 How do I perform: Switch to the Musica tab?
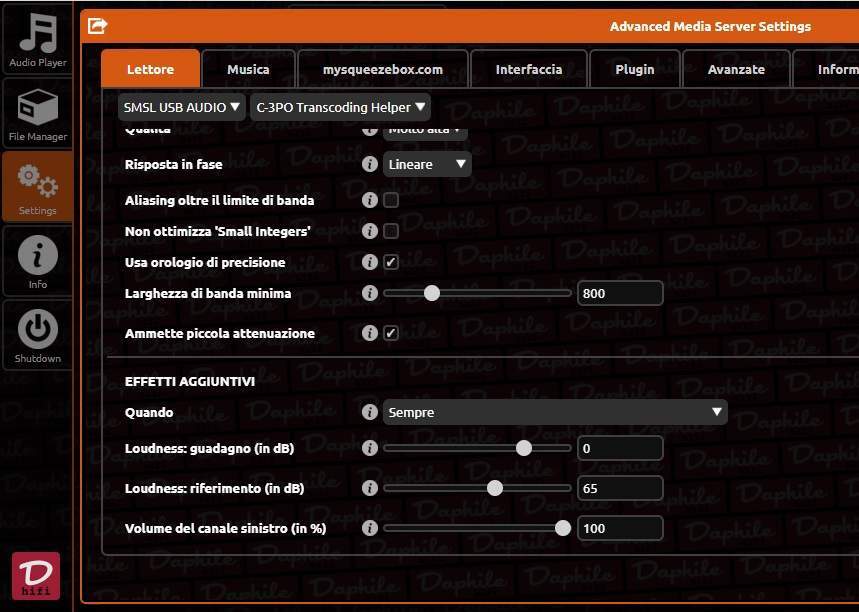(248, 69)
